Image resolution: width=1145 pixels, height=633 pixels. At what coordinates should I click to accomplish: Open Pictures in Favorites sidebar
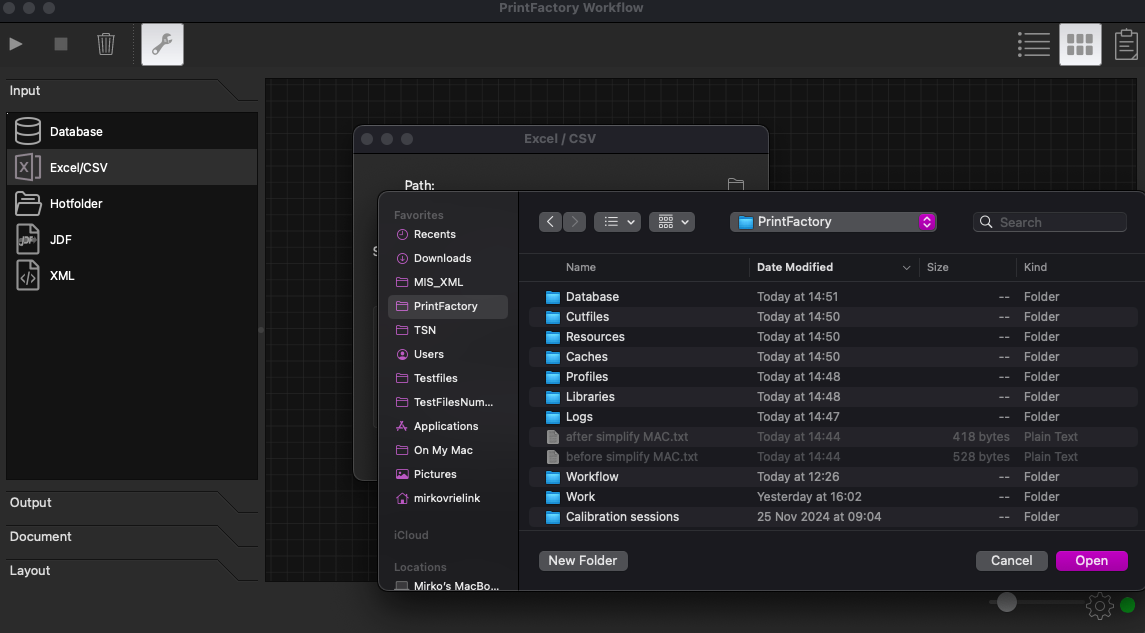click(448, 475)
